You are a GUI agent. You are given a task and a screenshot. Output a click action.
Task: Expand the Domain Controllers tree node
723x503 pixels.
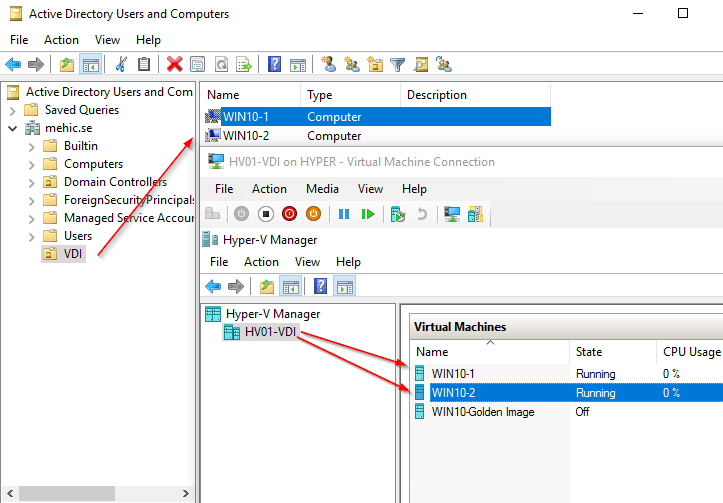pyautogui.click(x=32, y=182)
